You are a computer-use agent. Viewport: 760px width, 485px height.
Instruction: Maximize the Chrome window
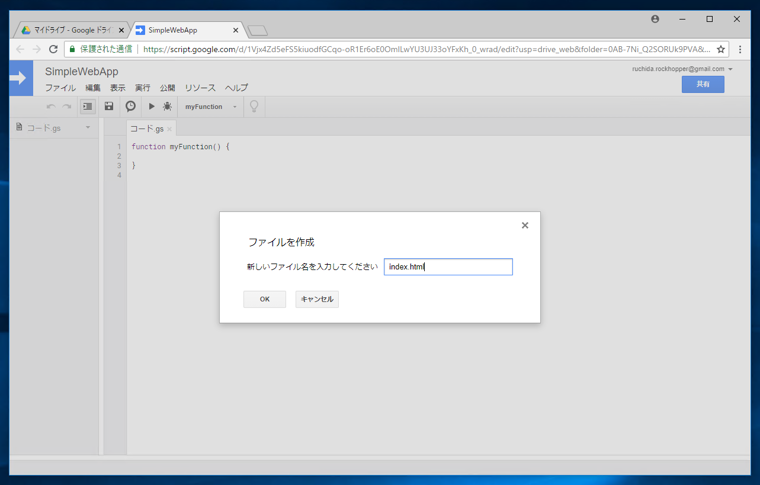(x=710, y=19)
